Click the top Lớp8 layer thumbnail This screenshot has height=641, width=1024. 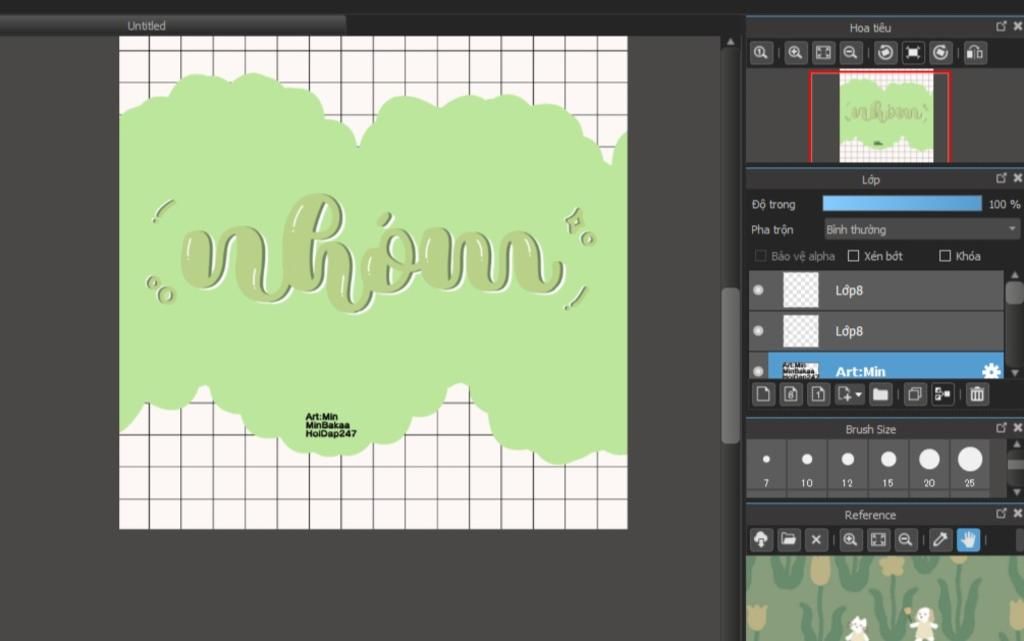pyautogui.click(x=801, y=290)
